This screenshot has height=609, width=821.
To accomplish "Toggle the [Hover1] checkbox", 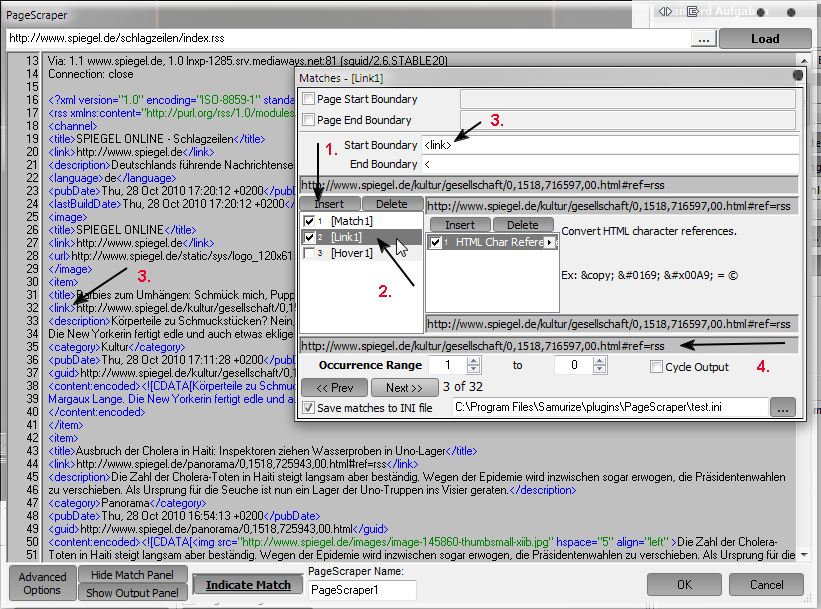I will (309, 253).
